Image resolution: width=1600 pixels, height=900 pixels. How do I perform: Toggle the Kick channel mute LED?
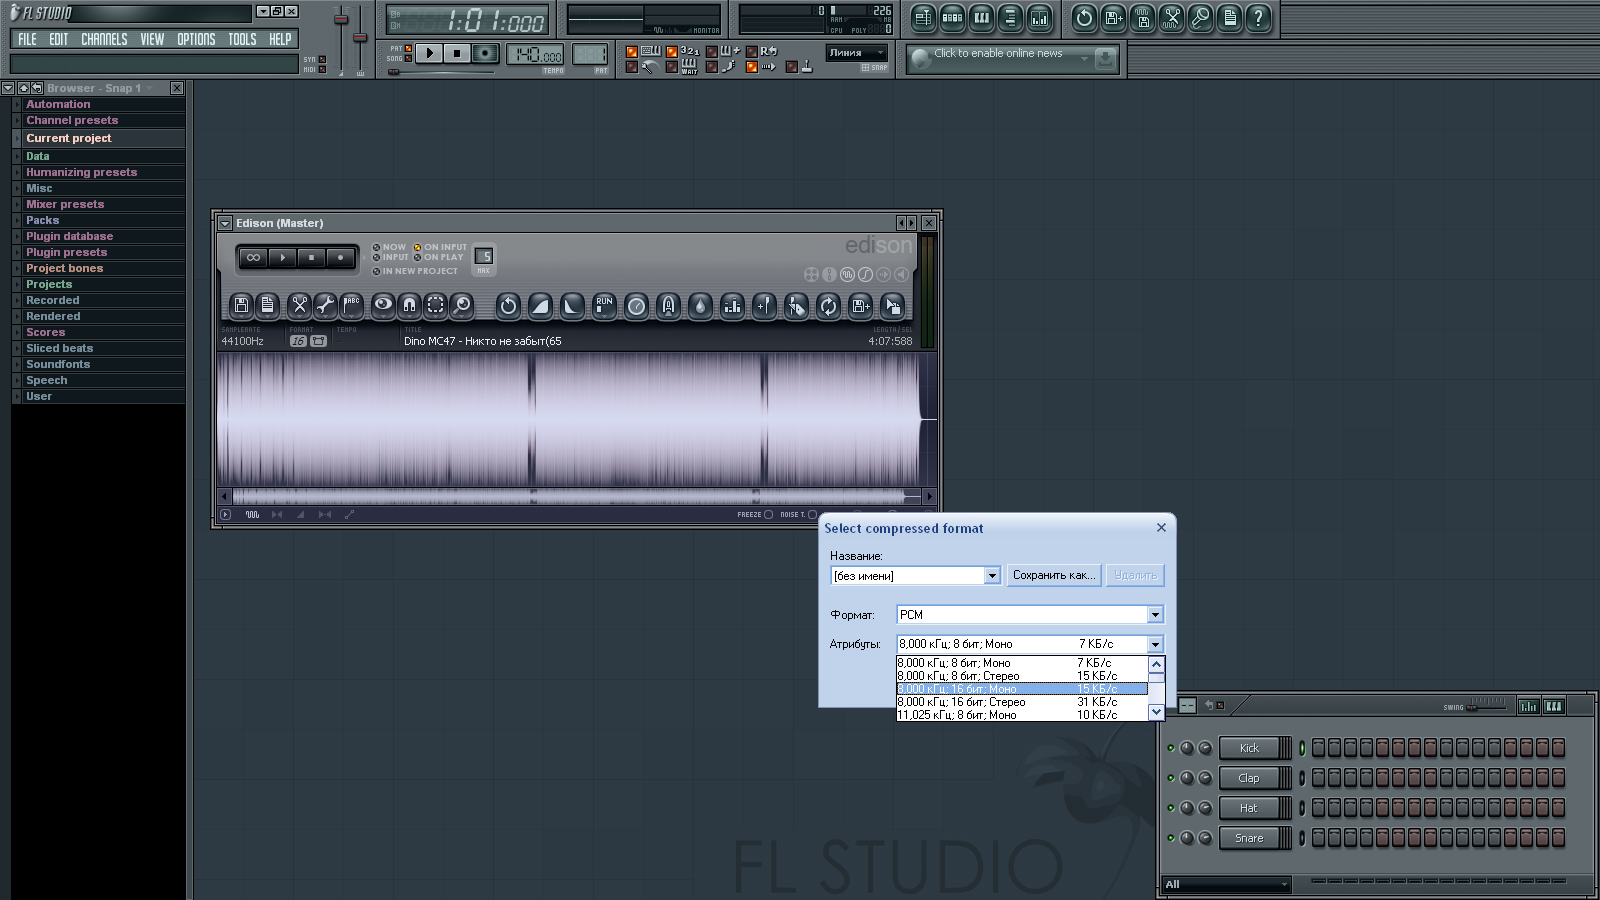[1171, 748]
